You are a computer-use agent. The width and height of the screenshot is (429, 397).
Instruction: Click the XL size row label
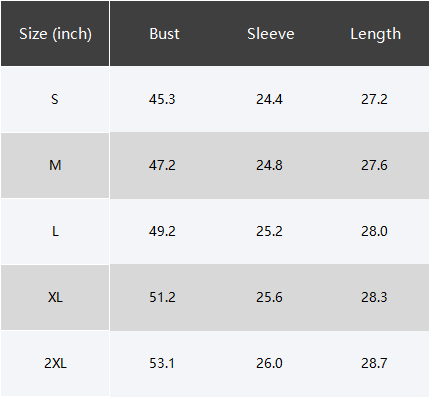point(55,297)
